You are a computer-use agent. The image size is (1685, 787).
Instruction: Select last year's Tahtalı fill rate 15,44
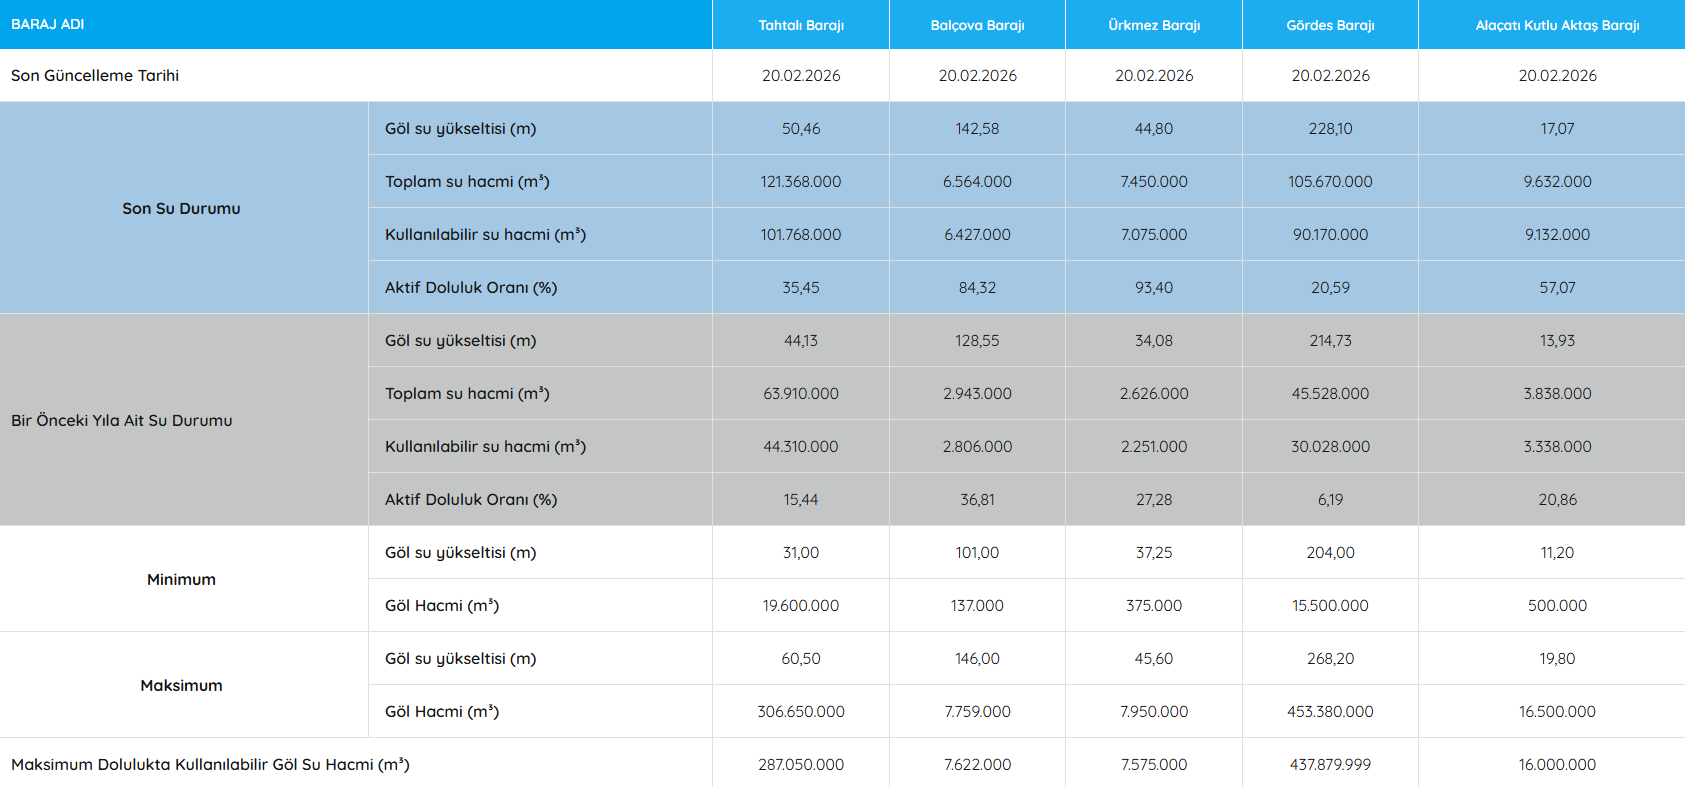801,499
